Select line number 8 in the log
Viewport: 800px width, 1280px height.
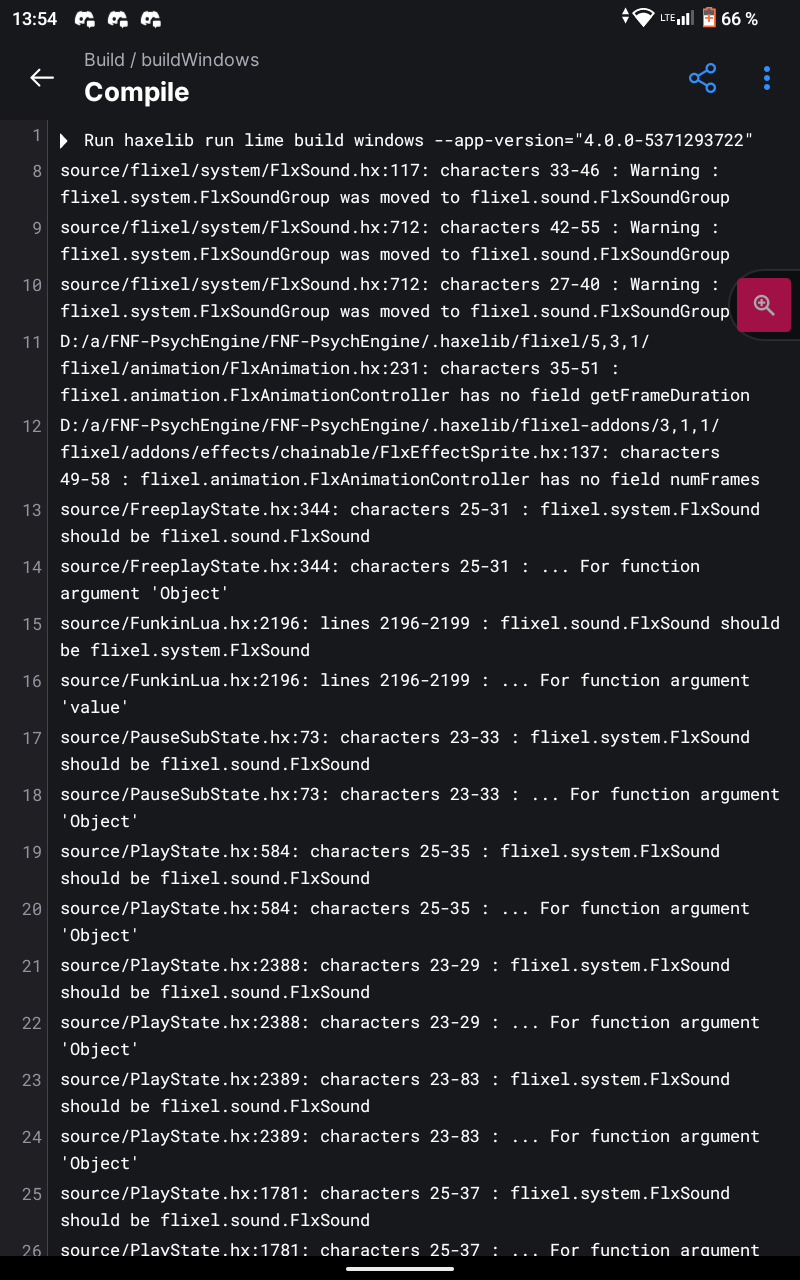(36, 171)
